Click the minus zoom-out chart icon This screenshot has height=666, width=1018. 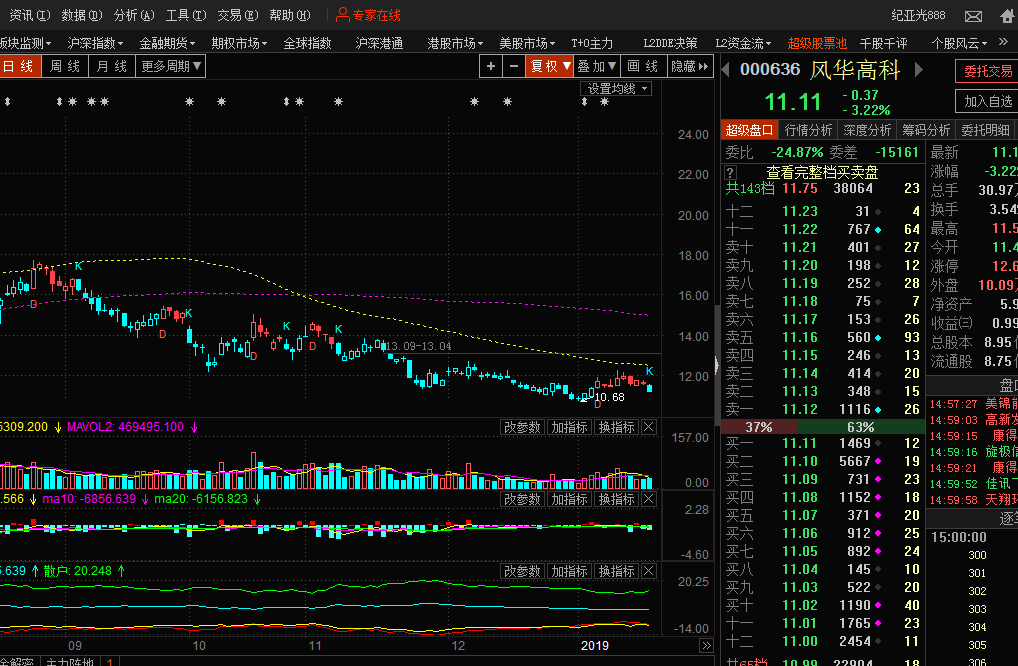tap(514, 66)
